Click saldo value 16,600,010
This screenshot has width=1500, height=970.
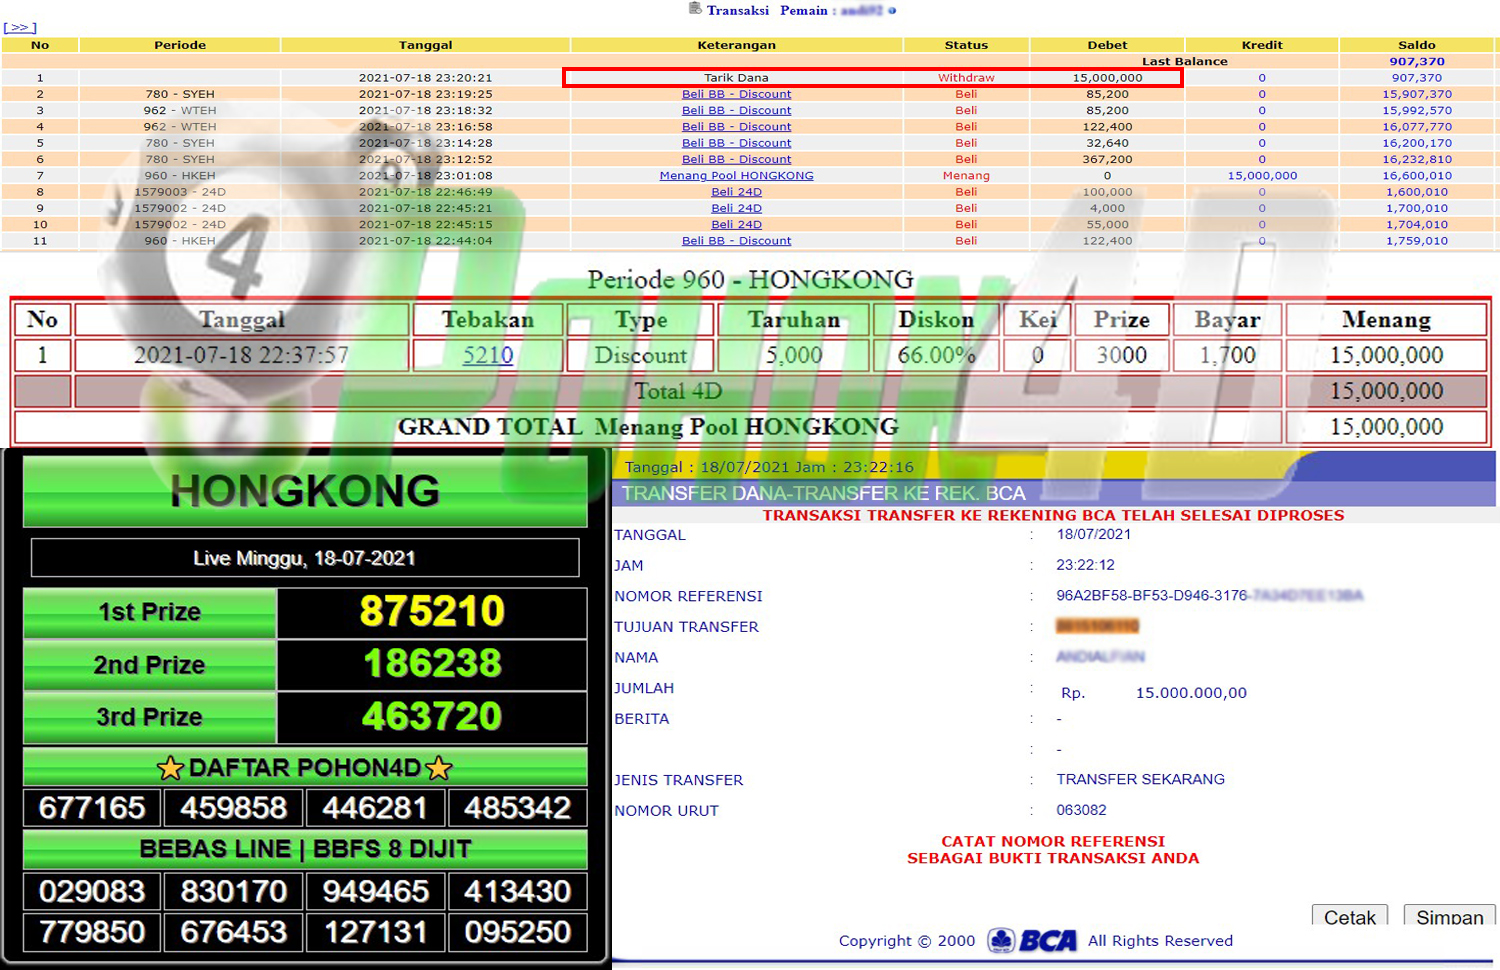coord(1417,176)
